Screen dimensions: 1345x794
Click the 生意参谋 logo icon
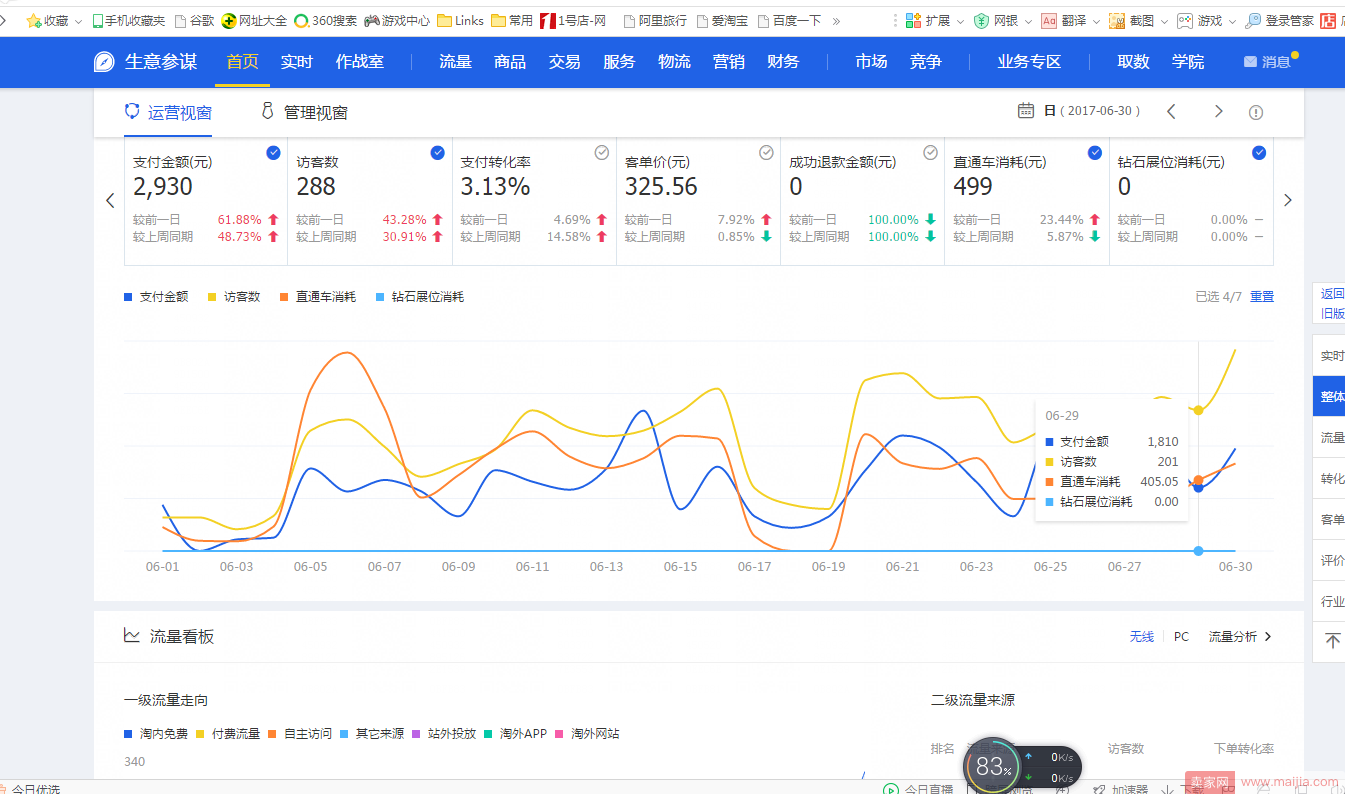click(104, 62)
